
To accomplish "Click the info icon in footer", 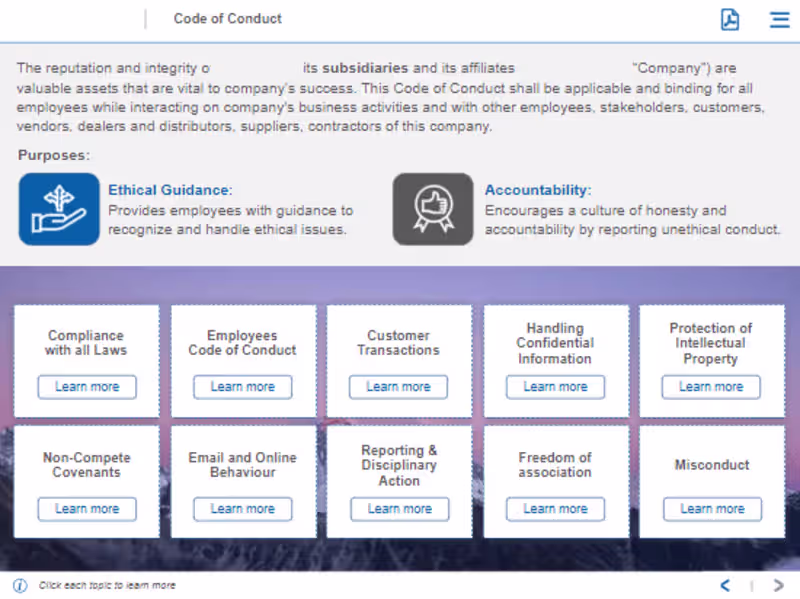I will coord(20,585).
